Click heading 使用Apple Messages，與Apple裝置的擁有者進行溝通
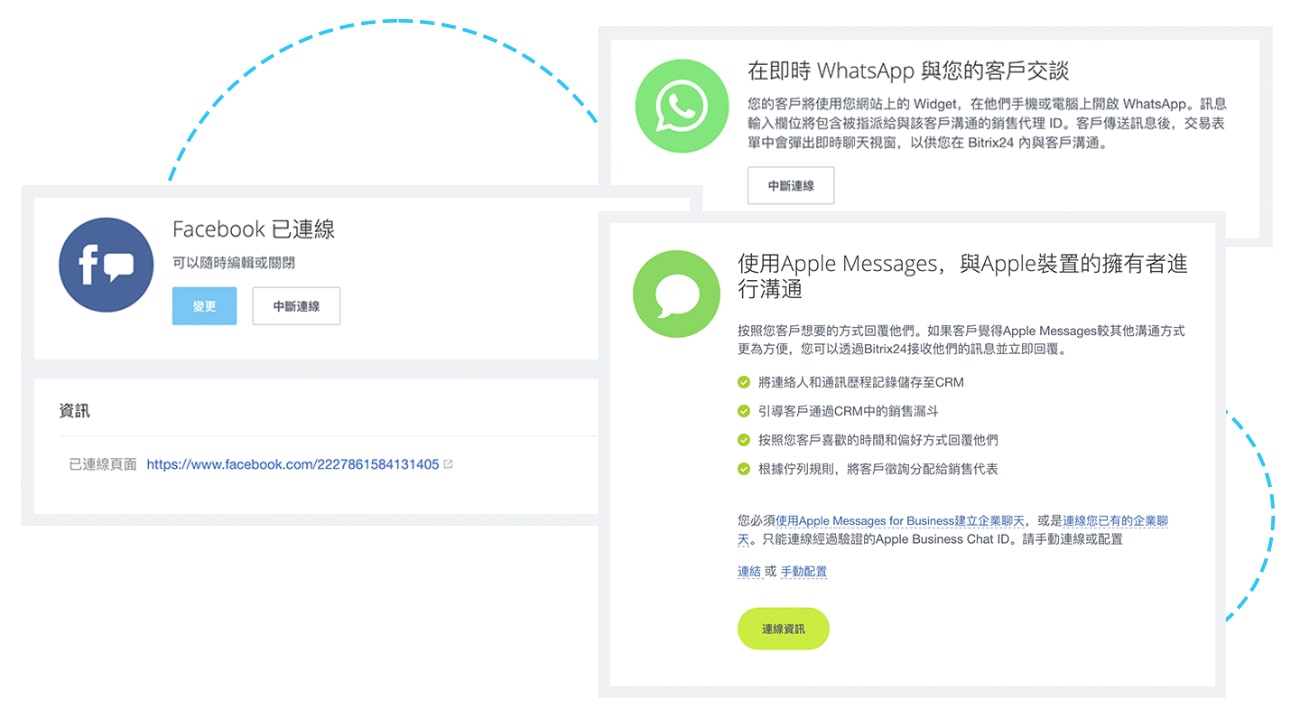The height and width of the screenshot is (710, 1300). tap(963, 276)
